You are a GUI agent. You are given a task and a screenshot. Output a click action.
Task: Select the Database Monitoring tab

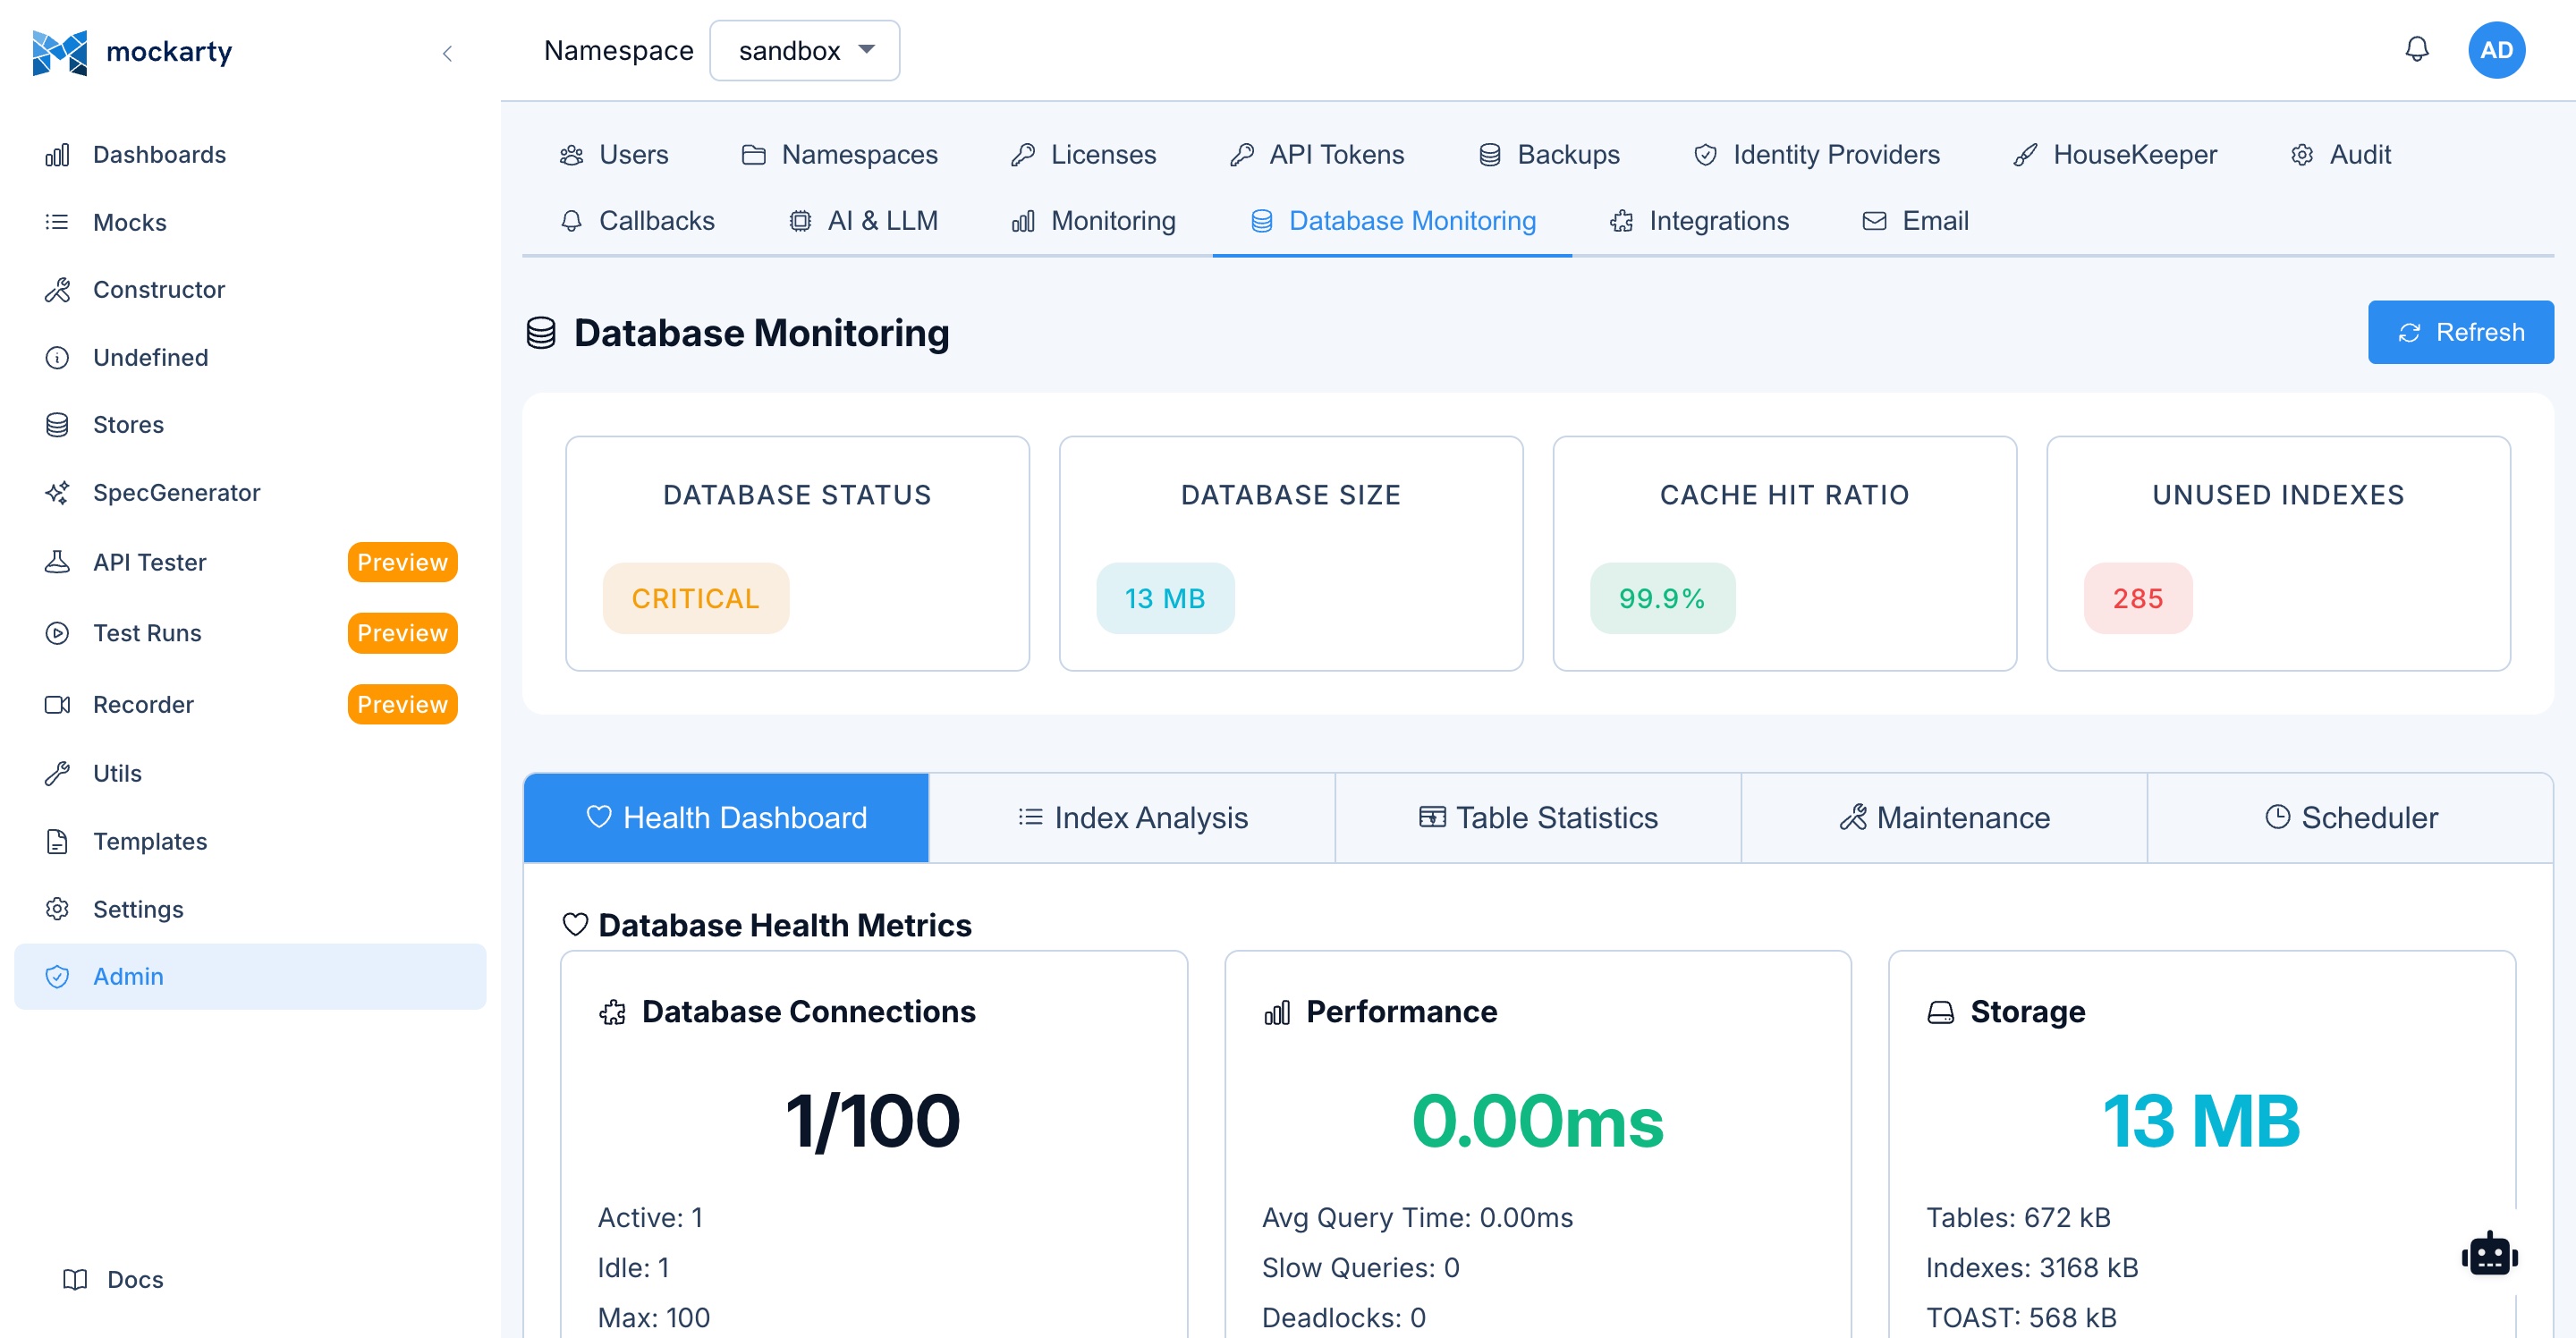tap(1392, 220)
